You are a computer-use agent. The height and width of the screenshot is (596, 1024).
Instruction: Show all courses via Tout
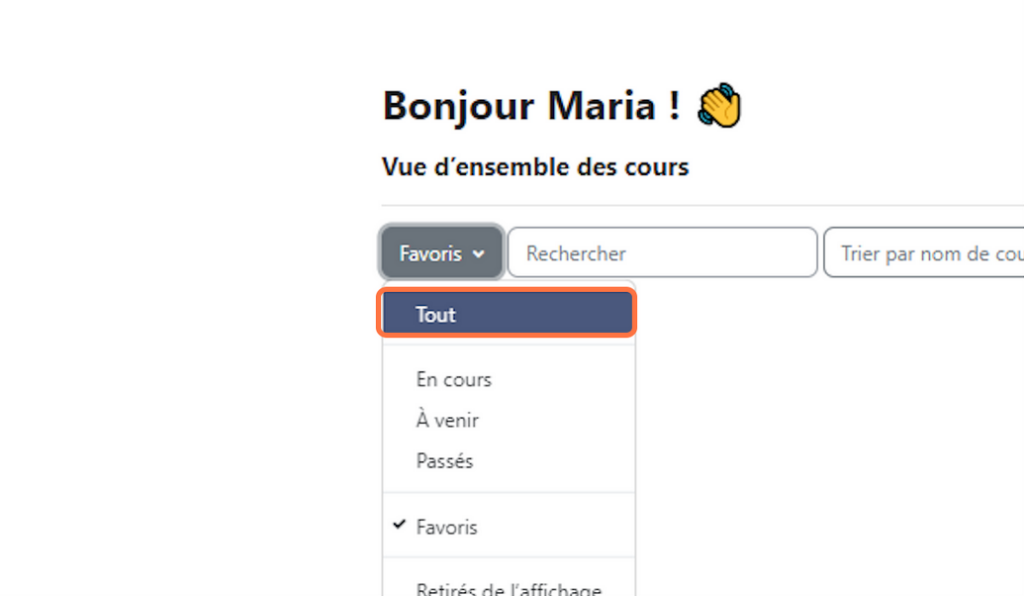pyautogui.click(x=507, y=313)
